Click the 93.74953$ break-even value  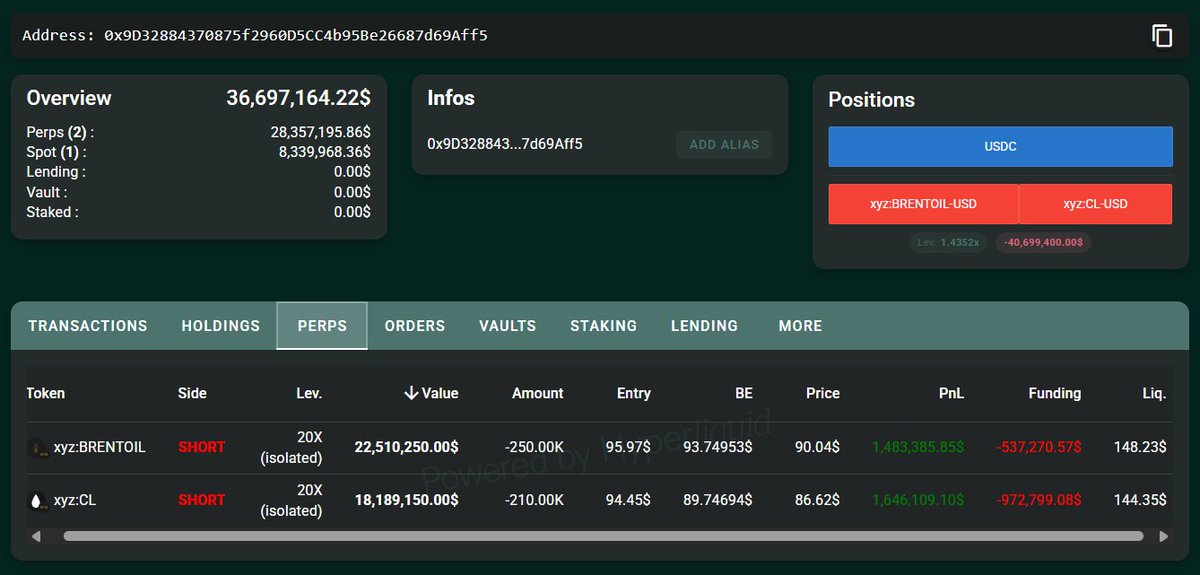coord(718,448)
